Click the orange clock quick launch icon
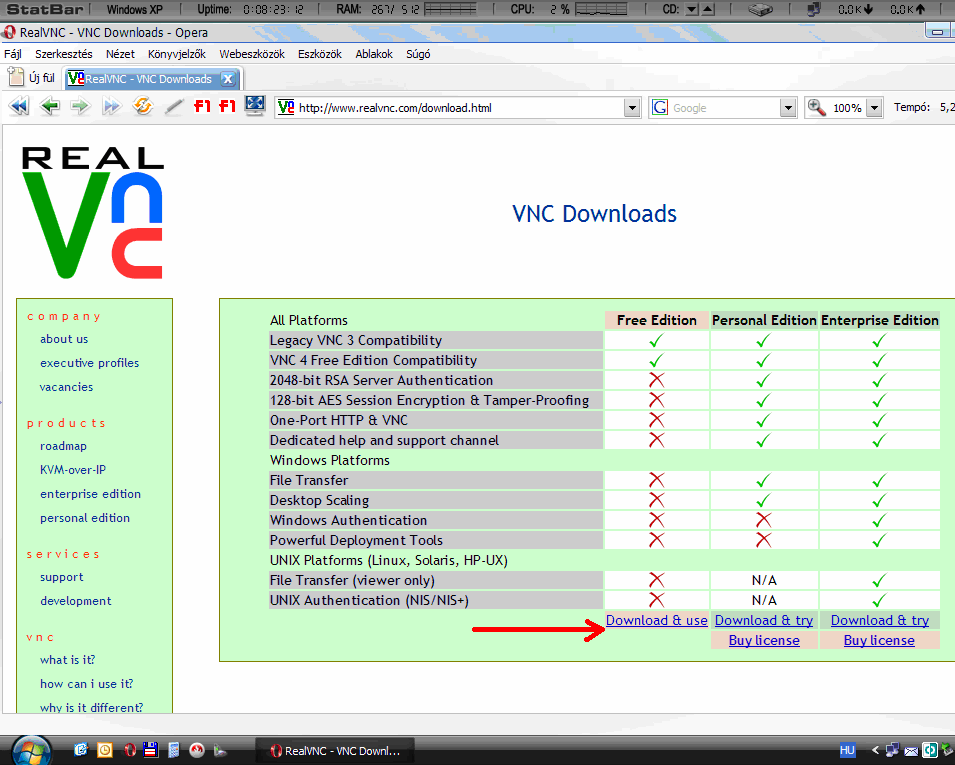 104,750
